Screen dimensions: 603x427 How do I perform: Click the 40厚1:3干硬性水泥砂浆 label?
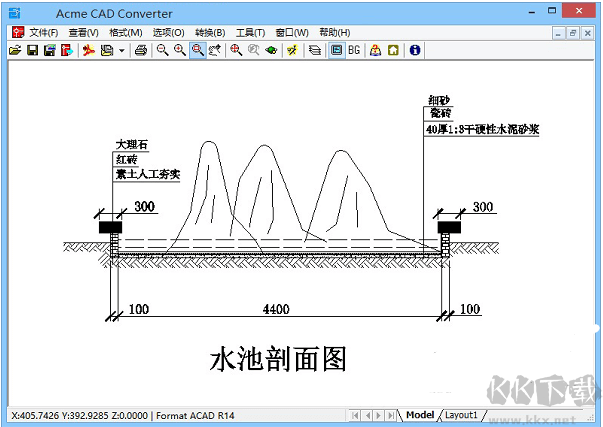(x=482, y=129)
